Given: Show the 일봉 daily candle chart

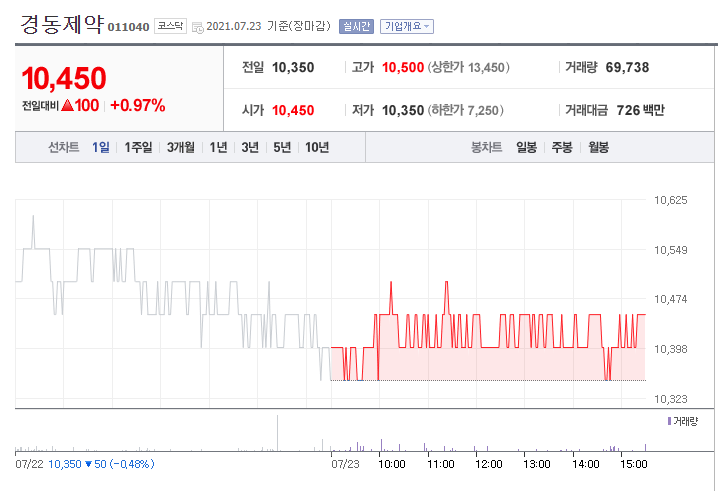Looking at the screenshot, I should tap(526, 147).
